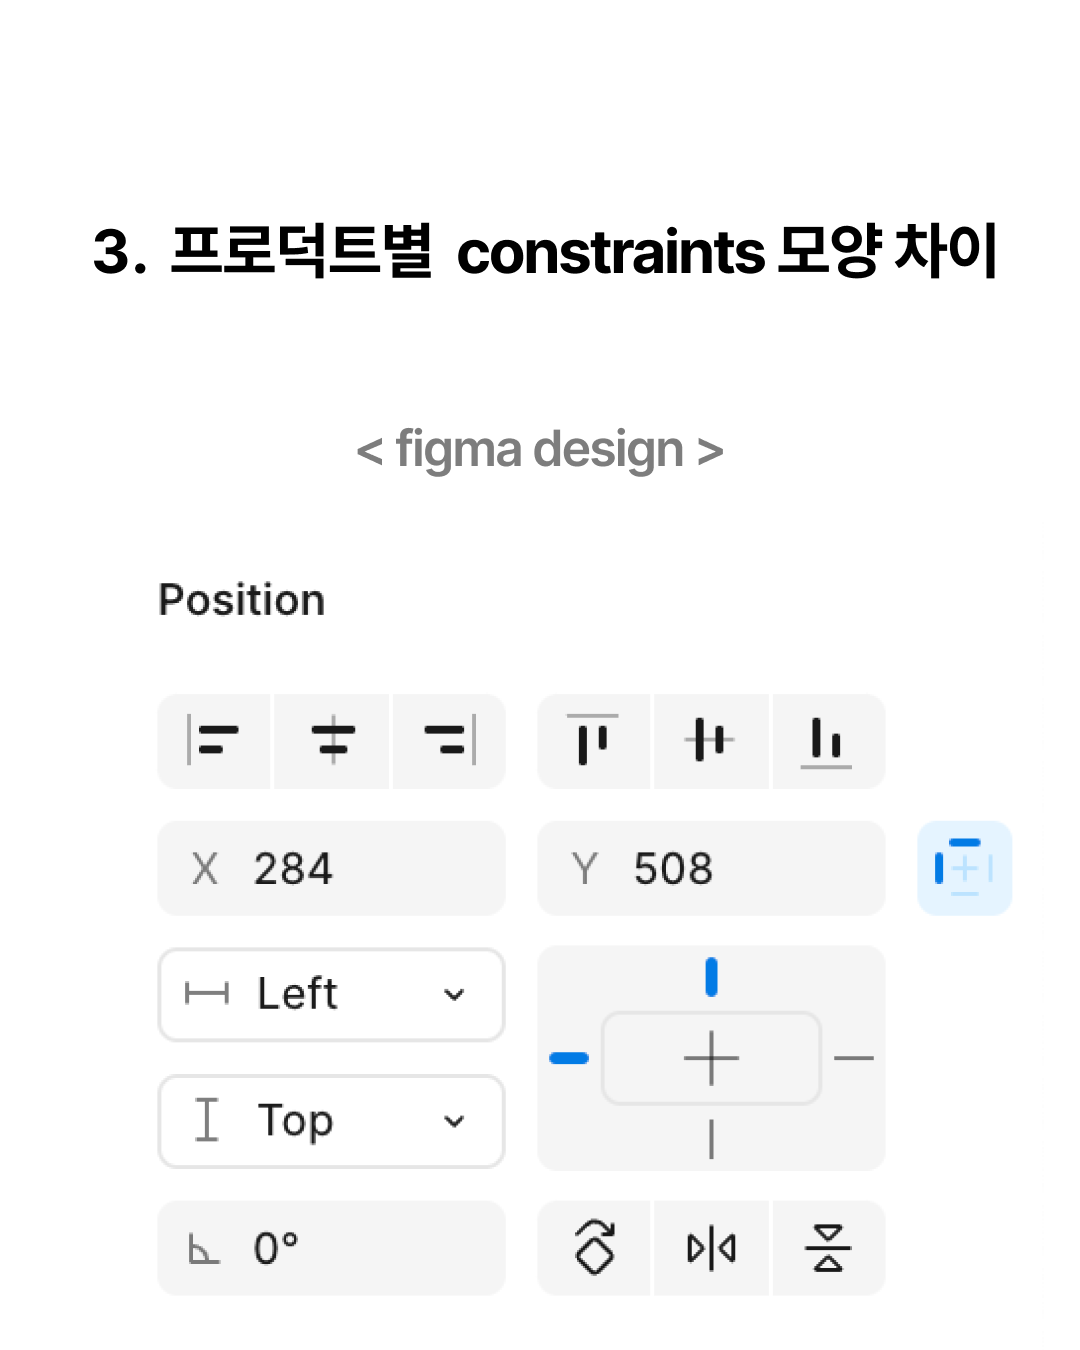This screenshot has width=1080, height=1350.
Task: Click the X position field 284
Action: click(332, 868)
